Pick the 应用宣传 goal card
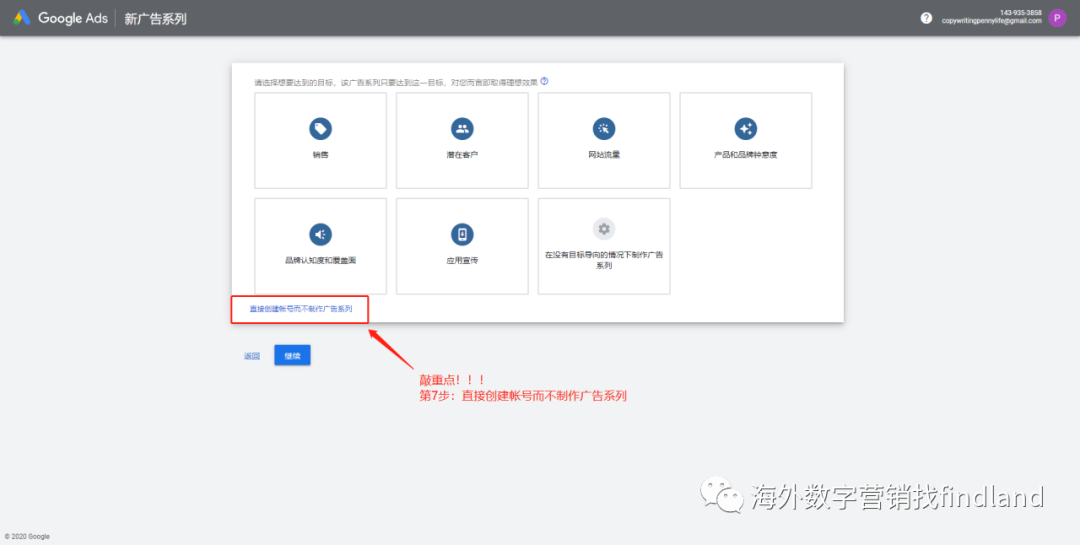The image size is (1080, 545). point(462,246)
